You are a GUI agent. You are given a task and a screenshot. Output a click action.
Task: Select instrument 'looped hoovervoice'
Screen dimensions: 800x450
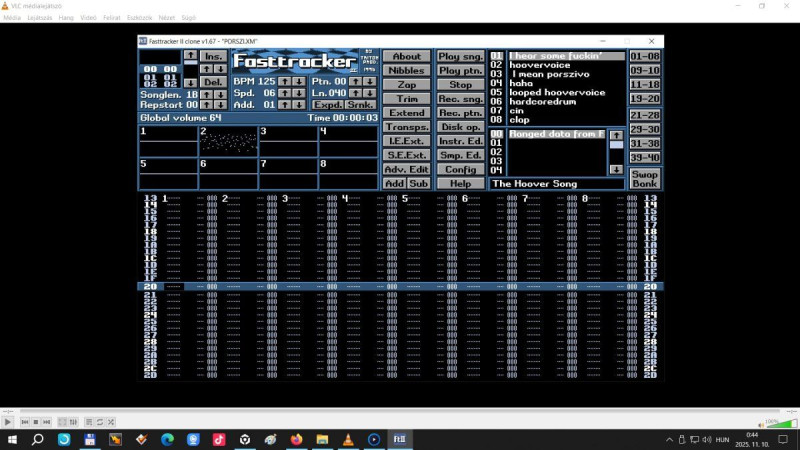point(557,92)
